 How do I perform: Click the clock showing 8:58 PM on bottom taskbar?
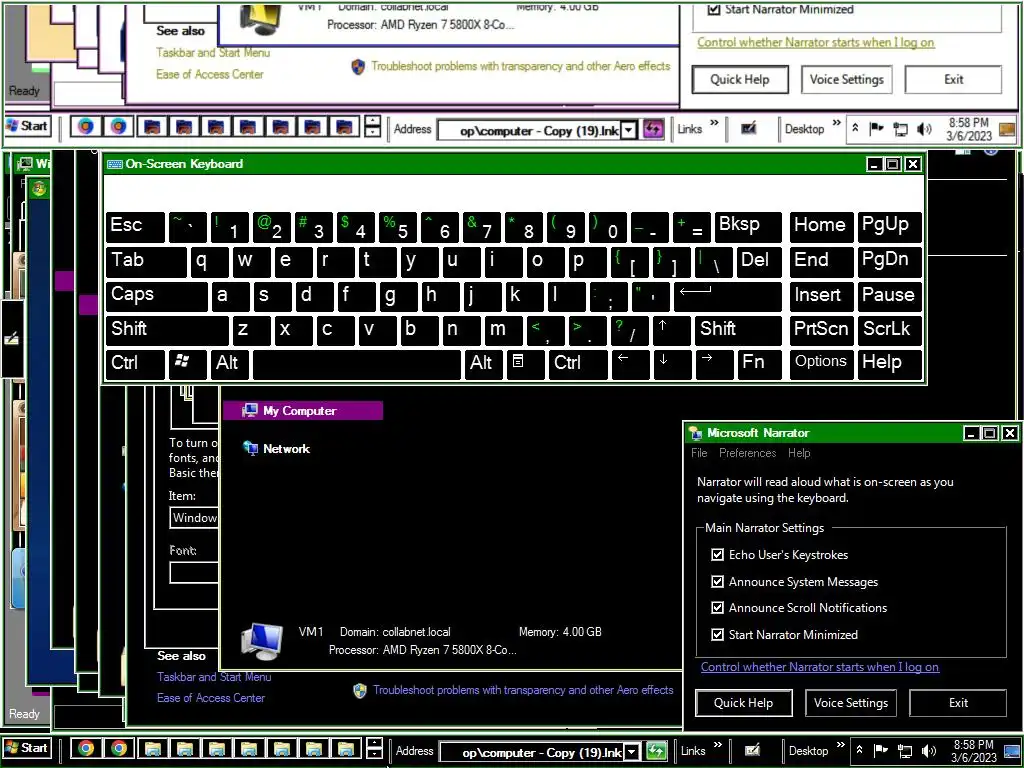click(x=974, y=751)
